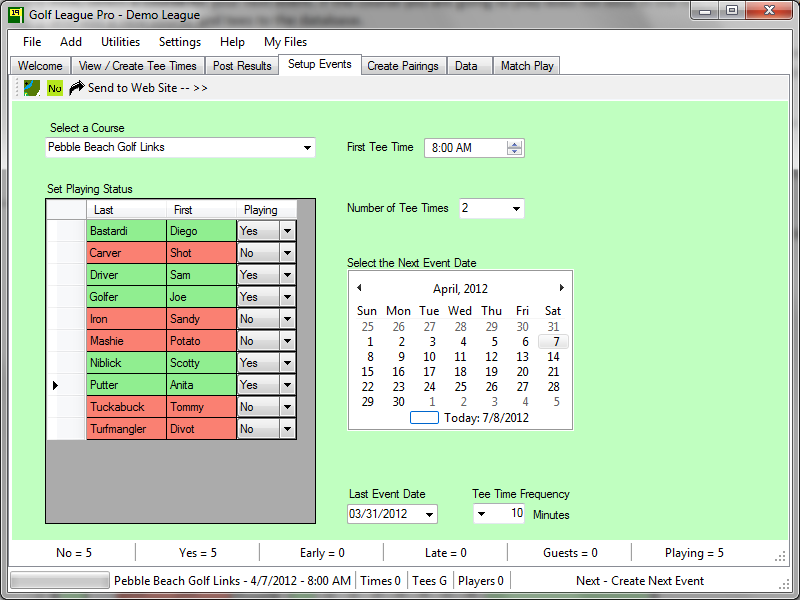Image resolution: width=800 pixels, height=600 pixels.
Task: Select April 7 in the calendar
Action: (554, 342)
